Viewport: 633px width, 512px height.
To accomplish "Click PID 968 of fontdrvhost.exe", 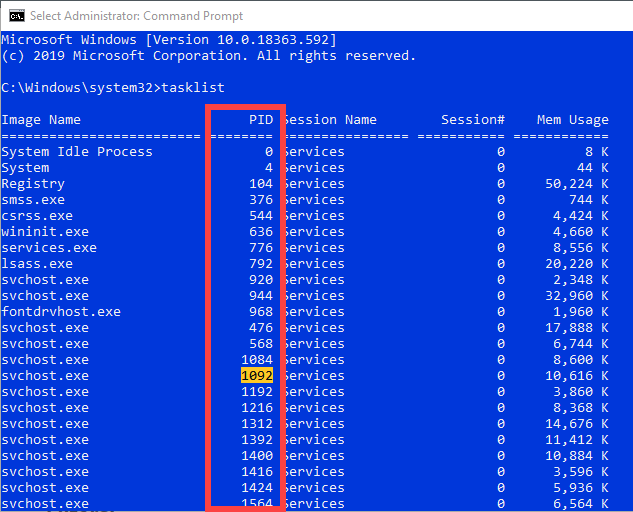I will (x=261, y=312).
